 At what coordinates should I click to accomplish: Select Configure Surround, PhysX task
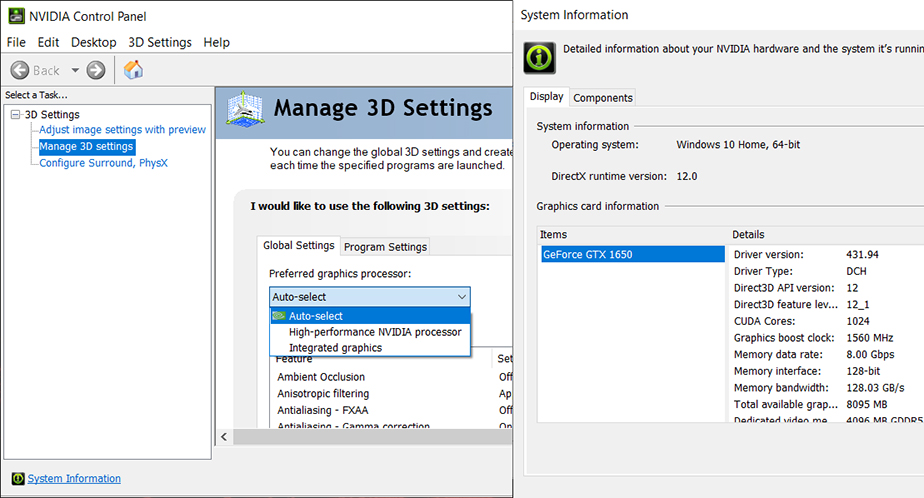(103, 163)
